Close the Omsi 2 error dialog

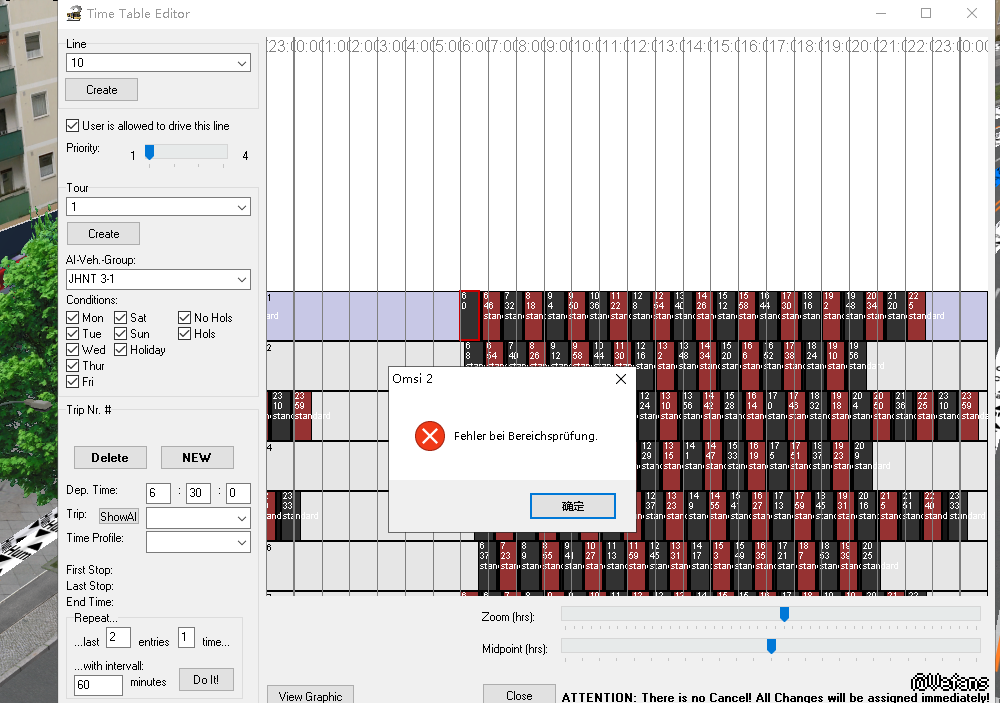(620, 380)
